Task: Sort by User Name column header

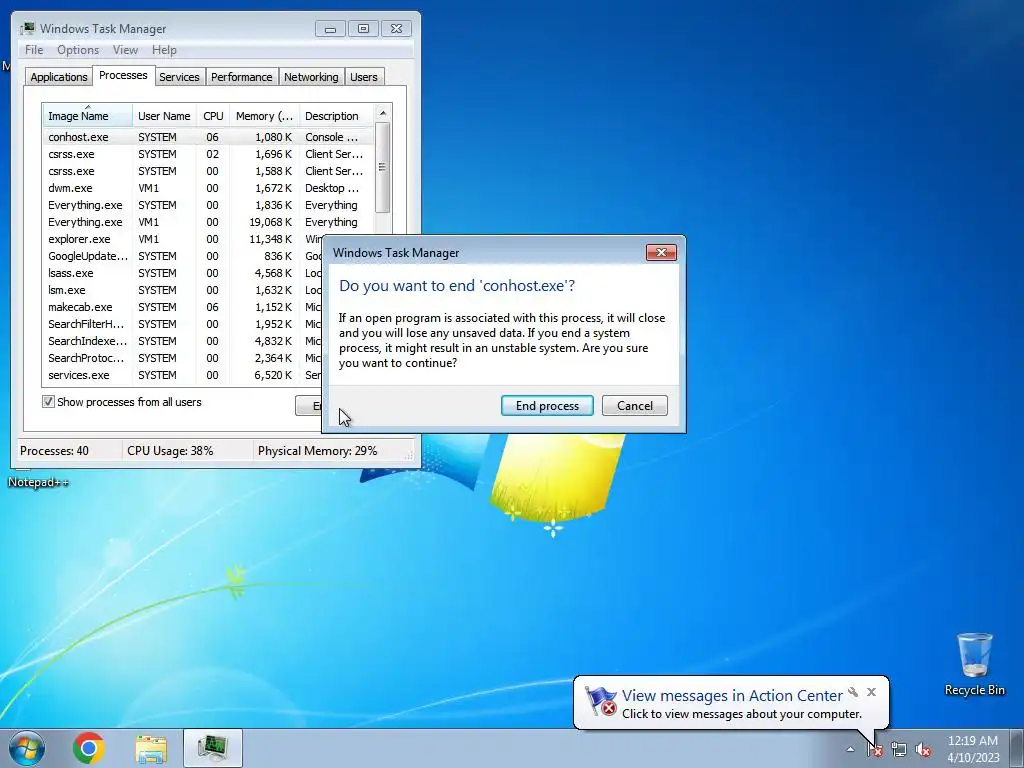Action: point(164,116)
